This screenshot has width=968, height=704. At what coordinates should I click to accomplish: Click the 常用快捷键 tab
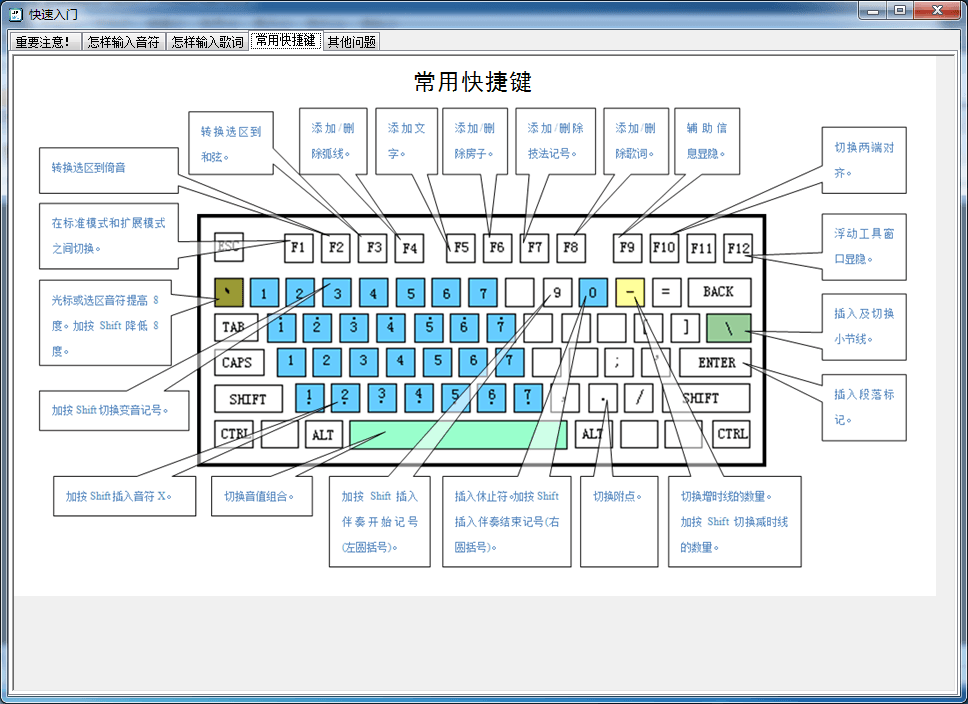[x=285, y=41]
